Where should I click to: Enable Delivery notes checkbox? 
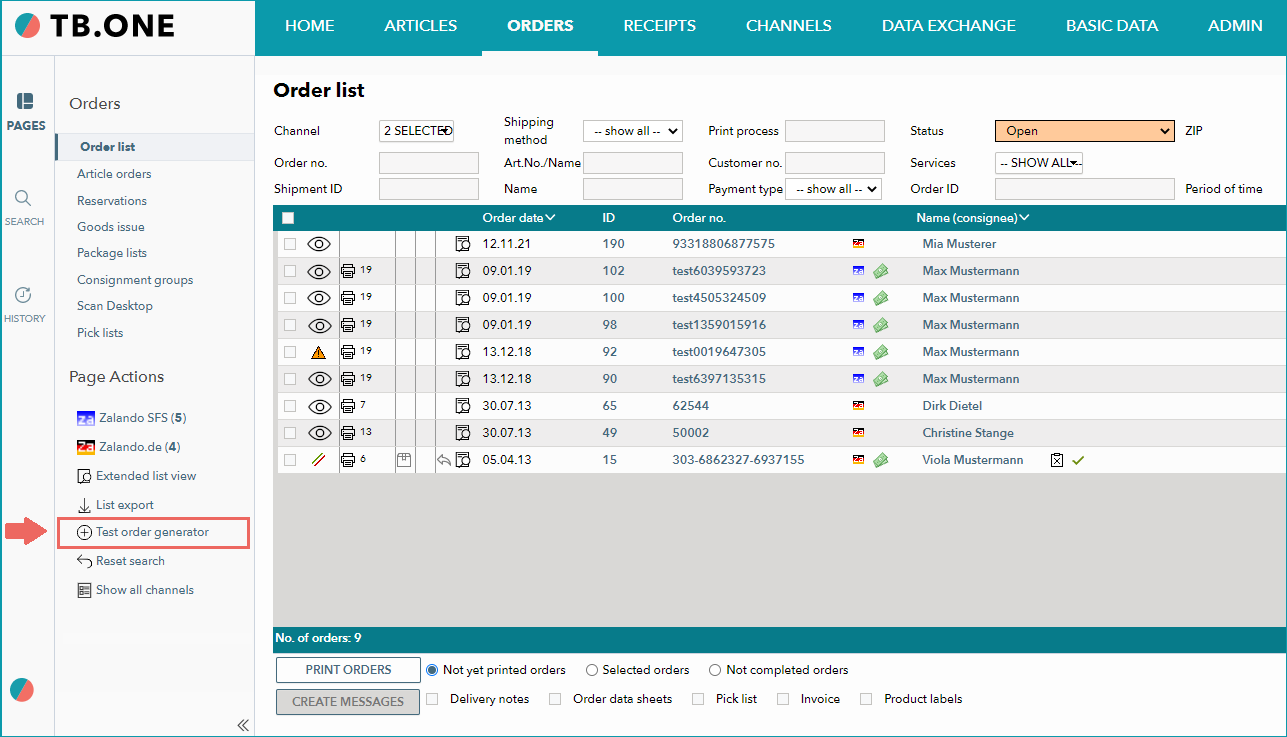click(433, 699)
